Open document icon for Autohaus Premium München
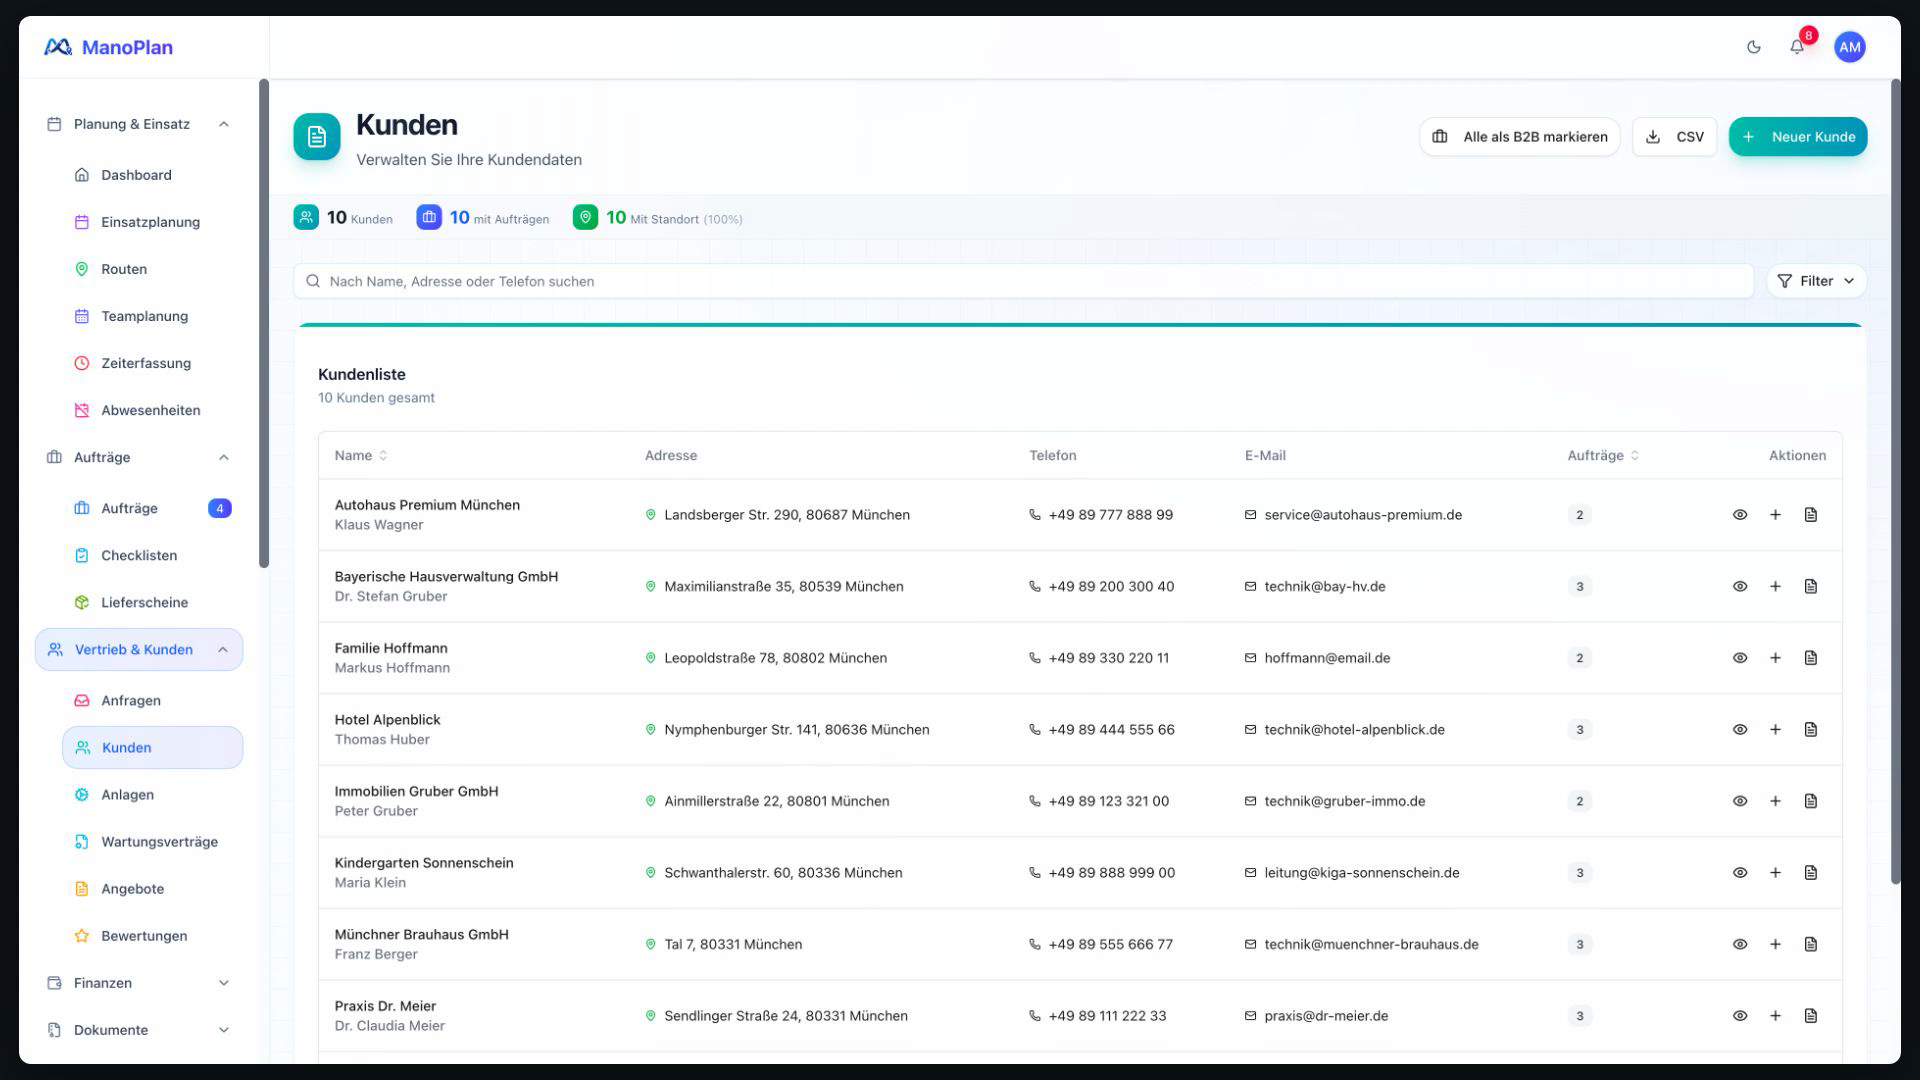The width and height of the screenshot is (1920, 1080). (x=1811, y=515)
